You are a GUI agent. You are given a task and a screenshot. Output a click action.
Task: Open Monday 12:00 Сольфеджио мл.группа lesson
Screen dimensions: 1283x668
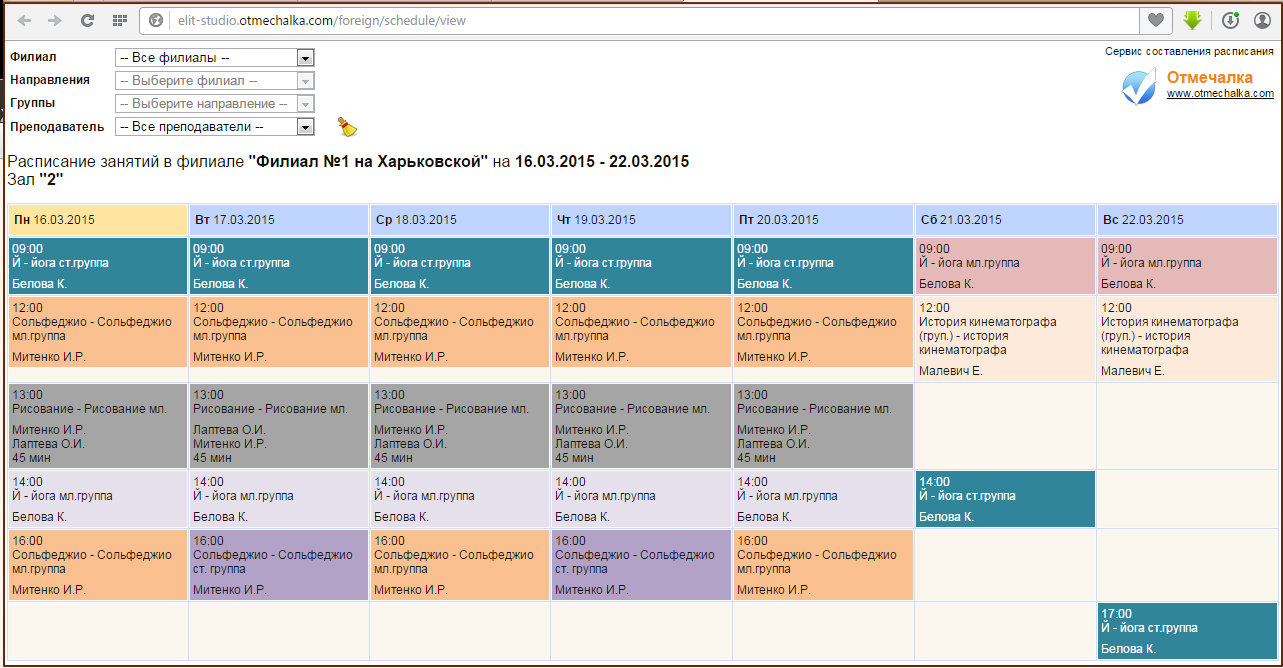98,332
